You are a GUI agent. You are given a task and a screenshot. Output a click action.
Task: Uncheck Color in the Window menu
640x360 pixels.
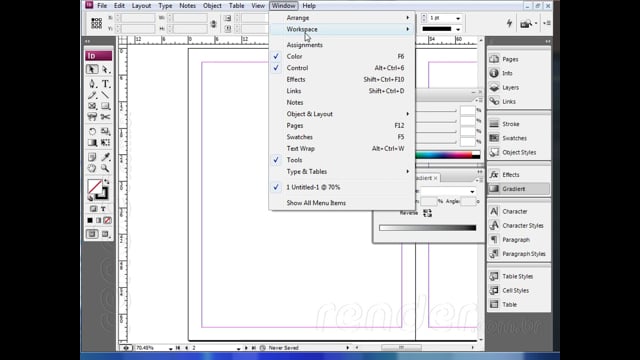pyautogui.click(x=342, y=56)
